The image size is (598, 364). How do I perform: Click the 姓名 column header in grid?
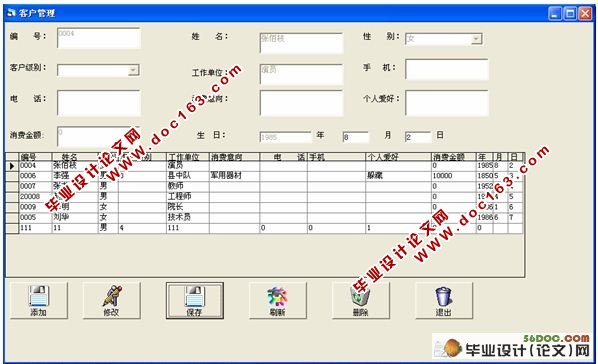coord(75,157)
